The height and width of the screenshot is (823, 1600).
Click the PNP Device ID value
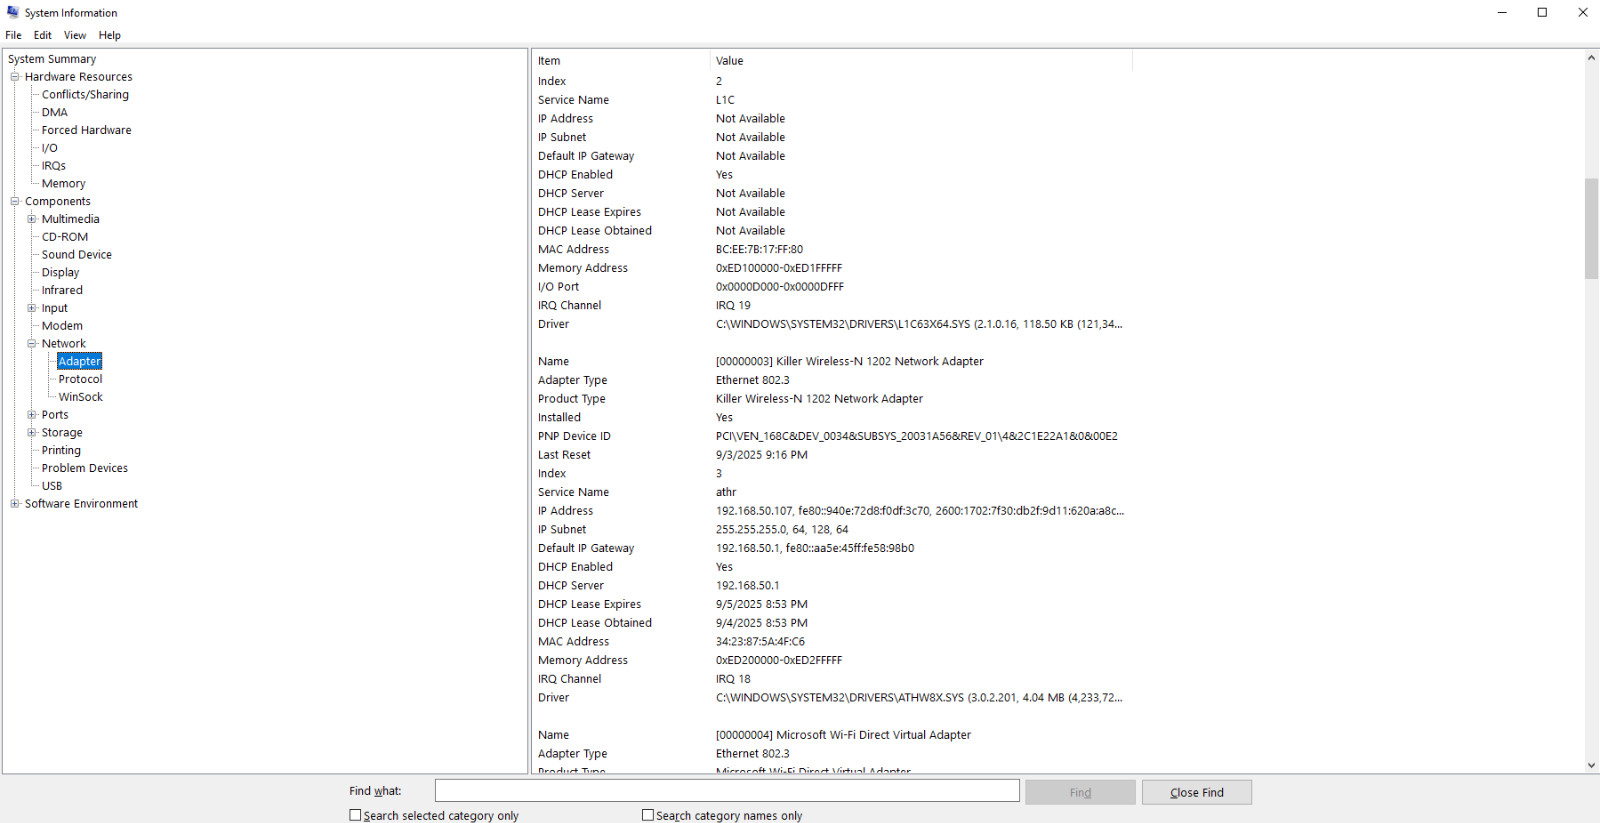917,436
